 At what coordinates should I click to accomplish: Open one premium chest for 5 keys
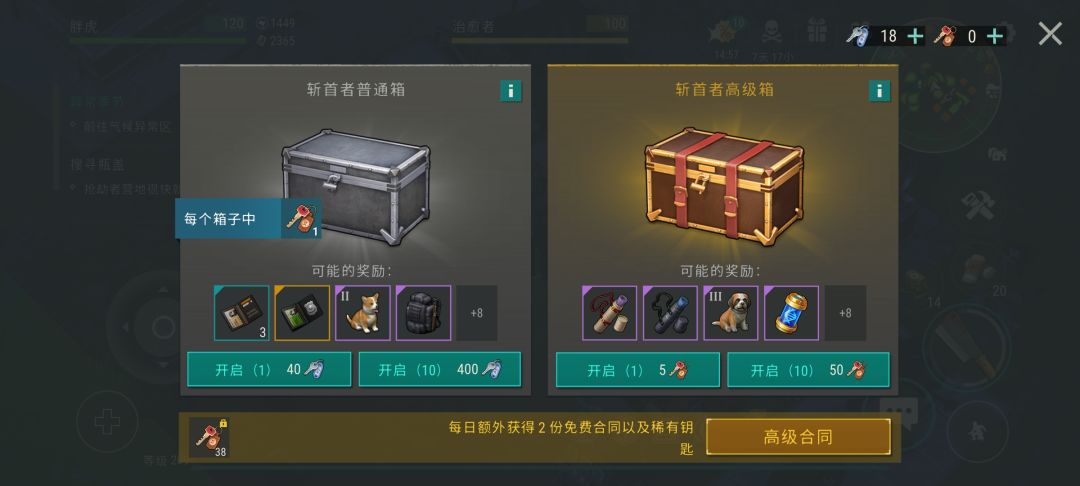(x=638, y=370)
